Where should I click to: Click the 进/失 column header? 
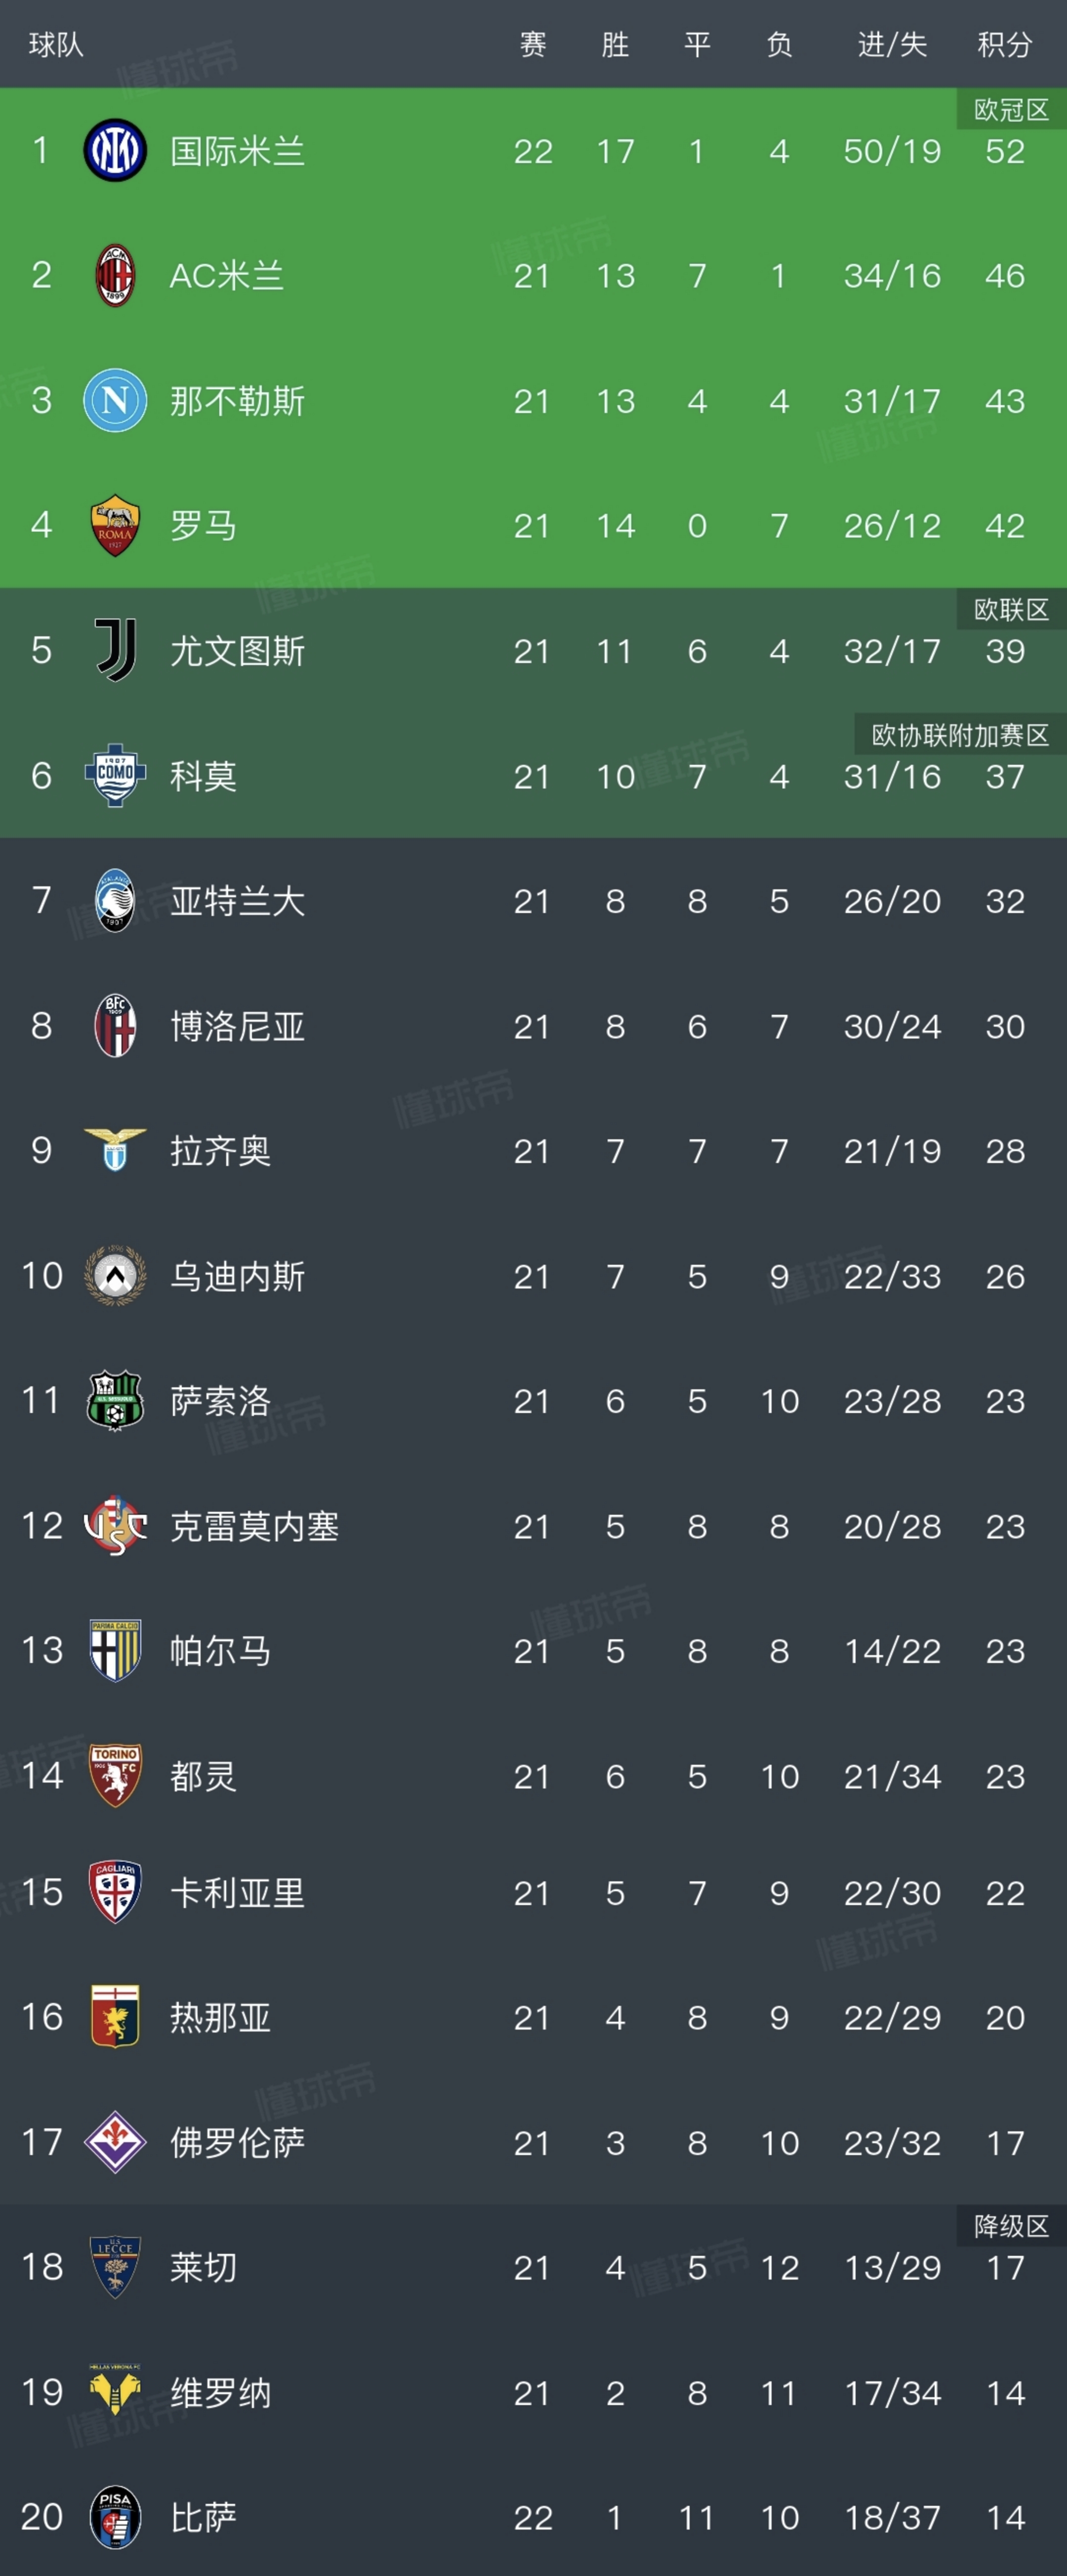(892, 44)
